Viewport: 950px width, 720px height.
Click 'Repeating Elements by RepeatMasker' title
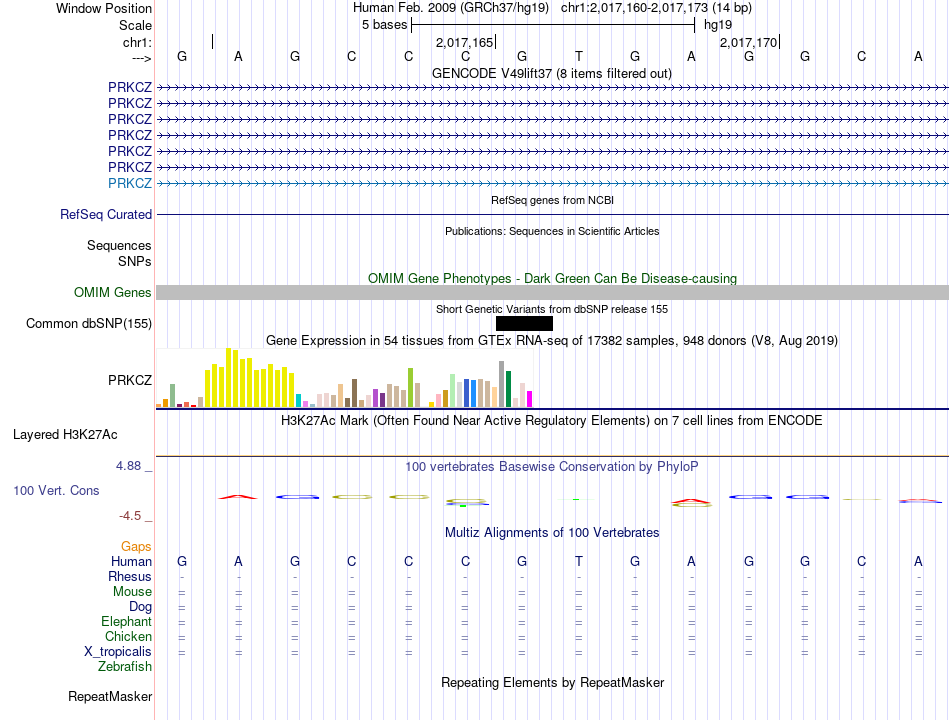(x=553, y=682)
